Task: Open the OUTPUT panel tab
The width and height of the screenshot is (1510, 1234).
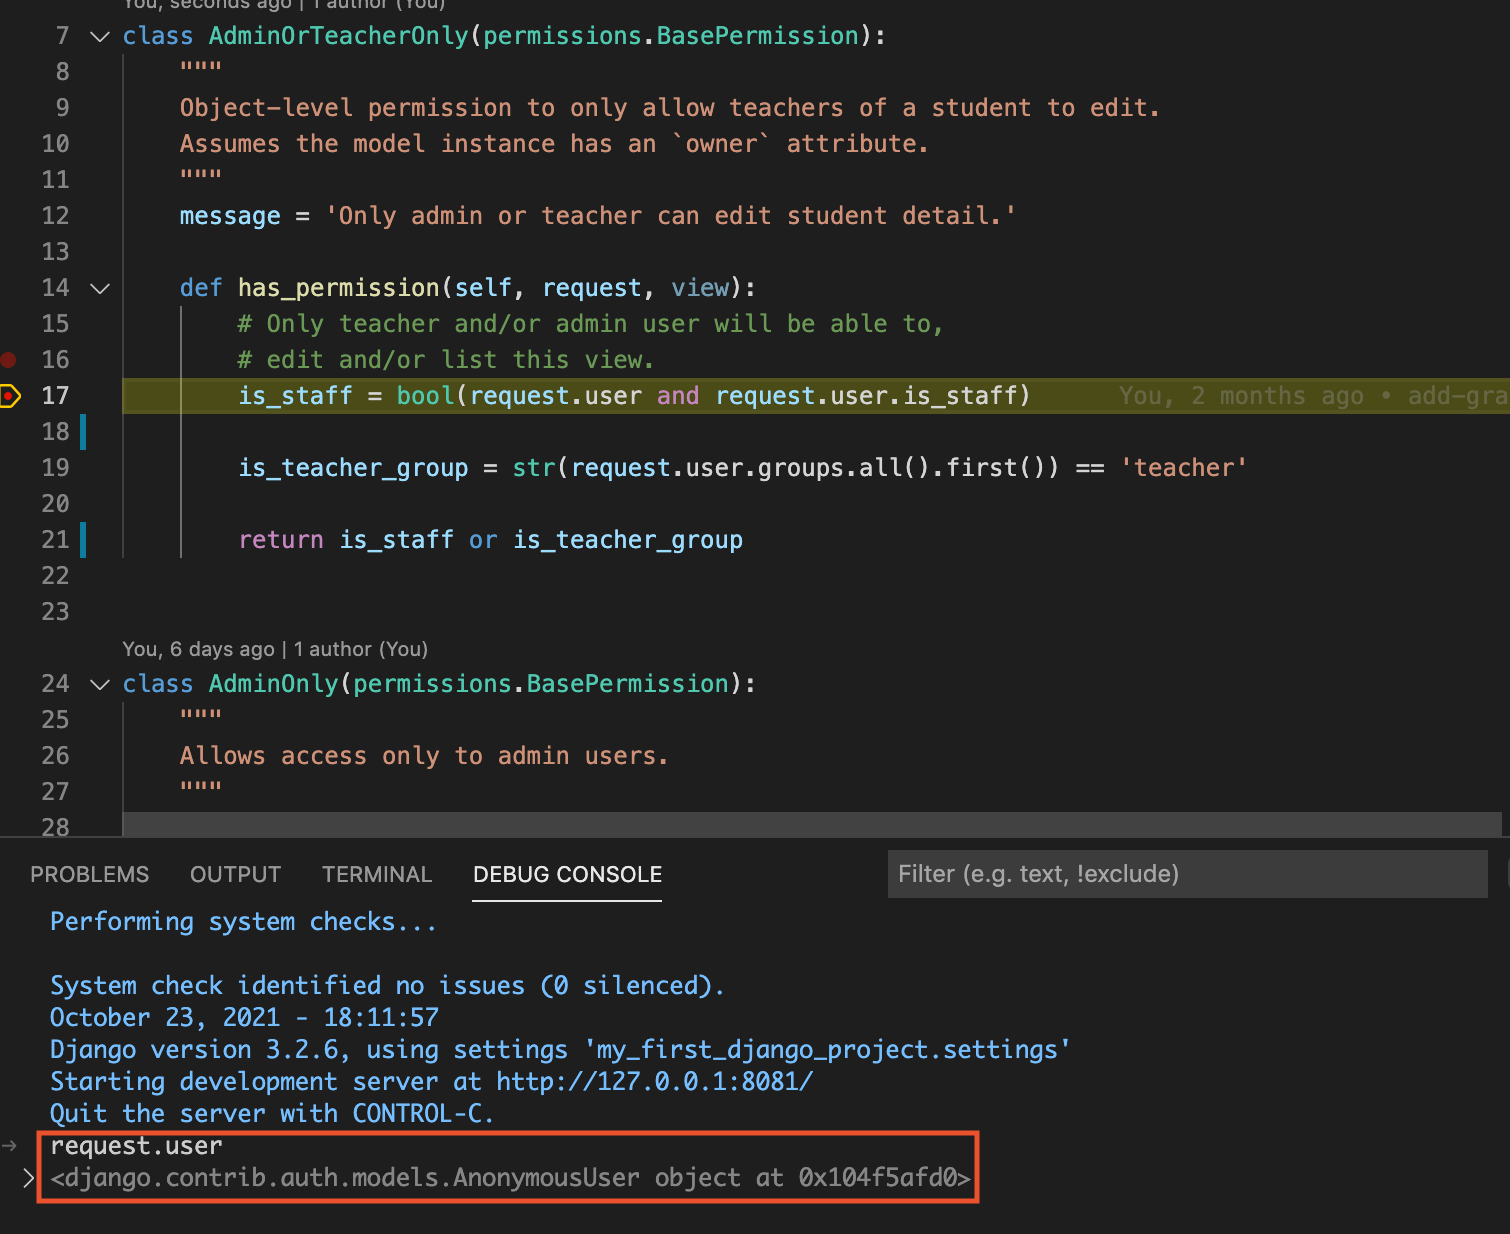Action: 235,874
